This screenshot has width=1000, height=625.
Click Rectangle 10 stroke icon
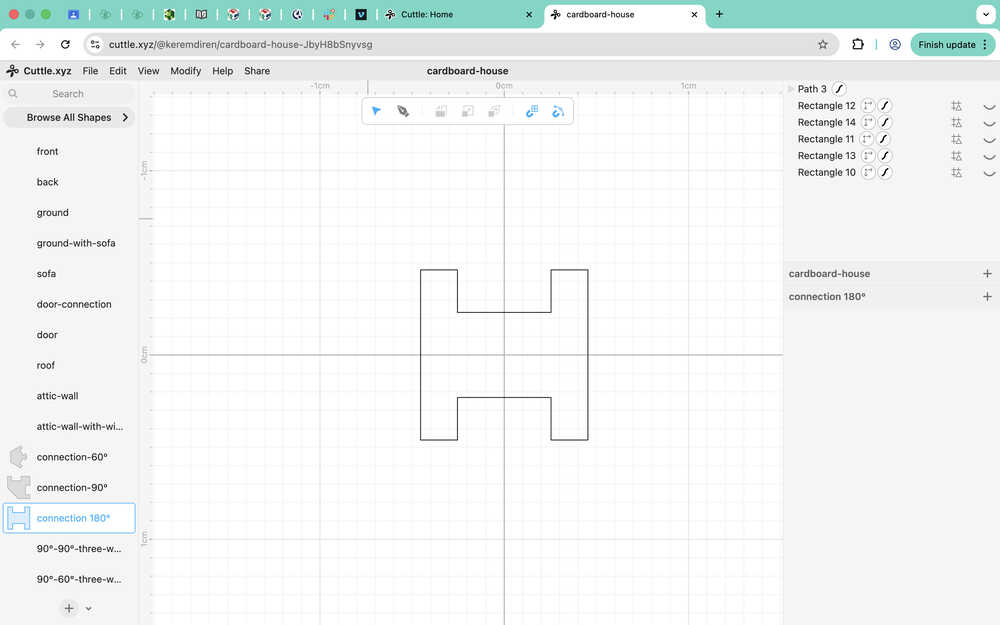(885, 172)
